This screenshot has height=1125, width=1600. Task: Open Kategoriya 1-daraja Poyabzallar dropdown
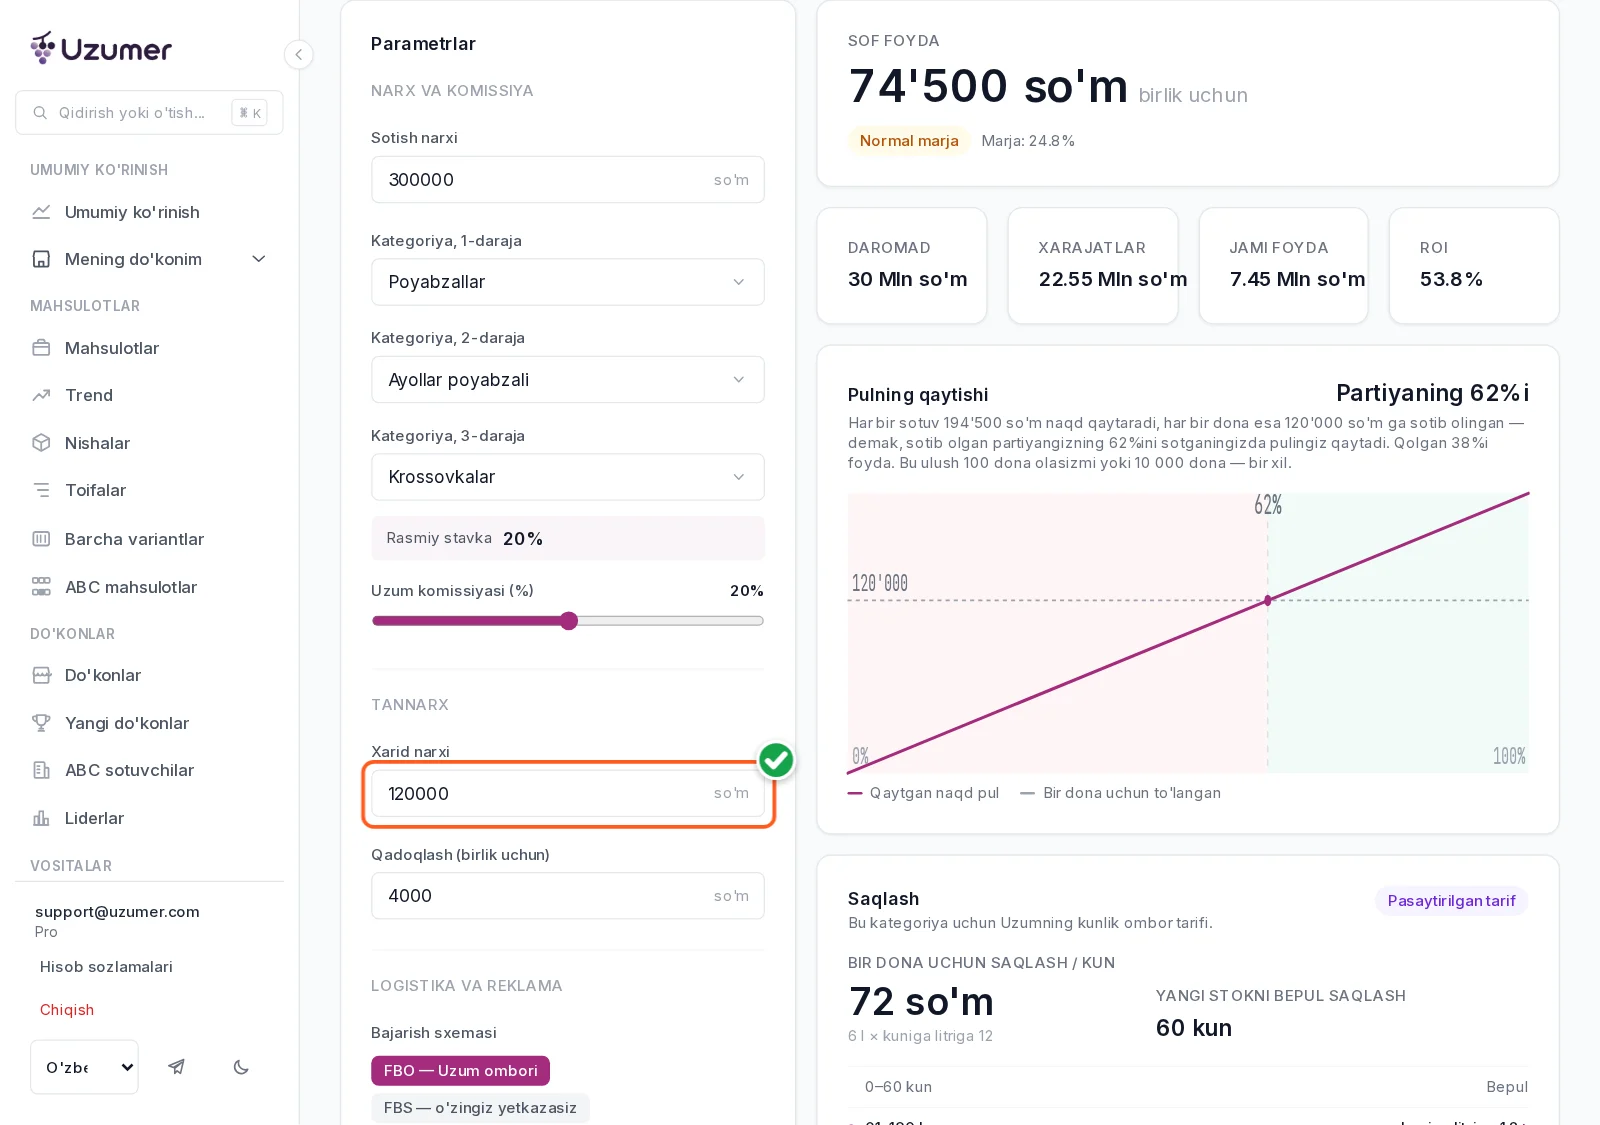pyautogui.click(x=568, y=282)
